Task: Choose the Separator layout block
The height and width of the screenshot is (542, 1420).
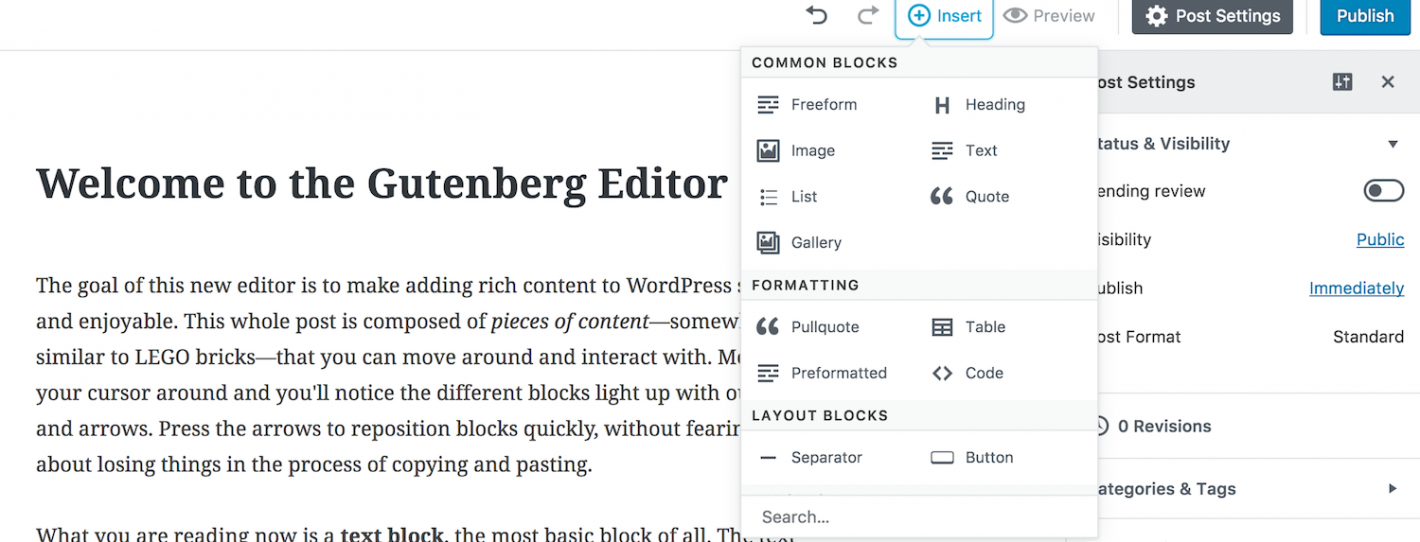Action: 810,458
